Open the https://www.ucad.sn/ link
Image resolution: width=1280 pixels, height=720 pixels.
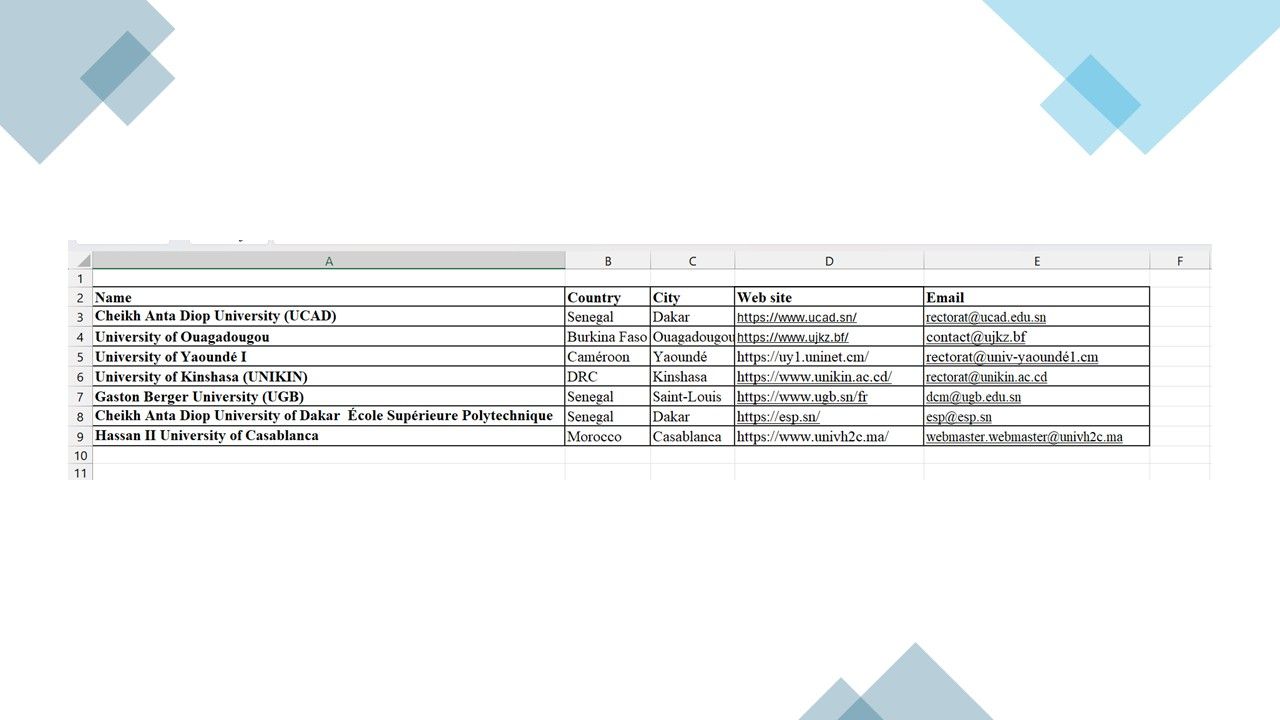click(796, 318)
